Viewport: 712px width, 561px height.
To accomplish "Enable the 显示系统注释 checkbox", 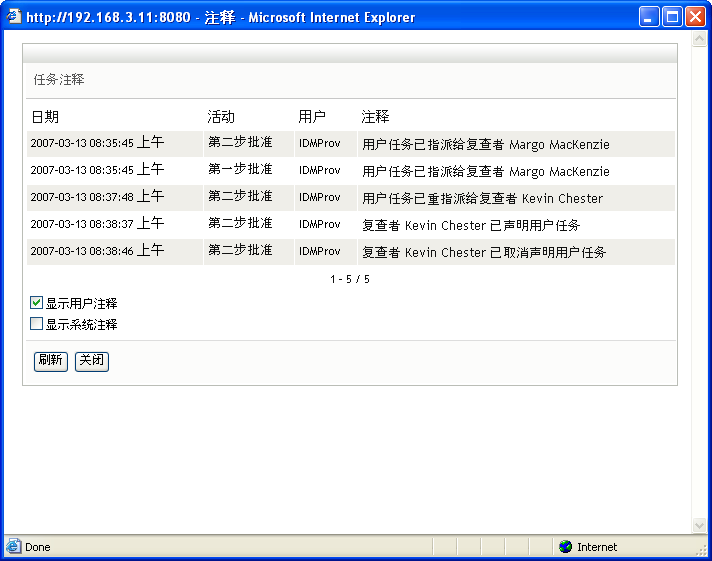I will pyautogui.click(x=36, y=323).
